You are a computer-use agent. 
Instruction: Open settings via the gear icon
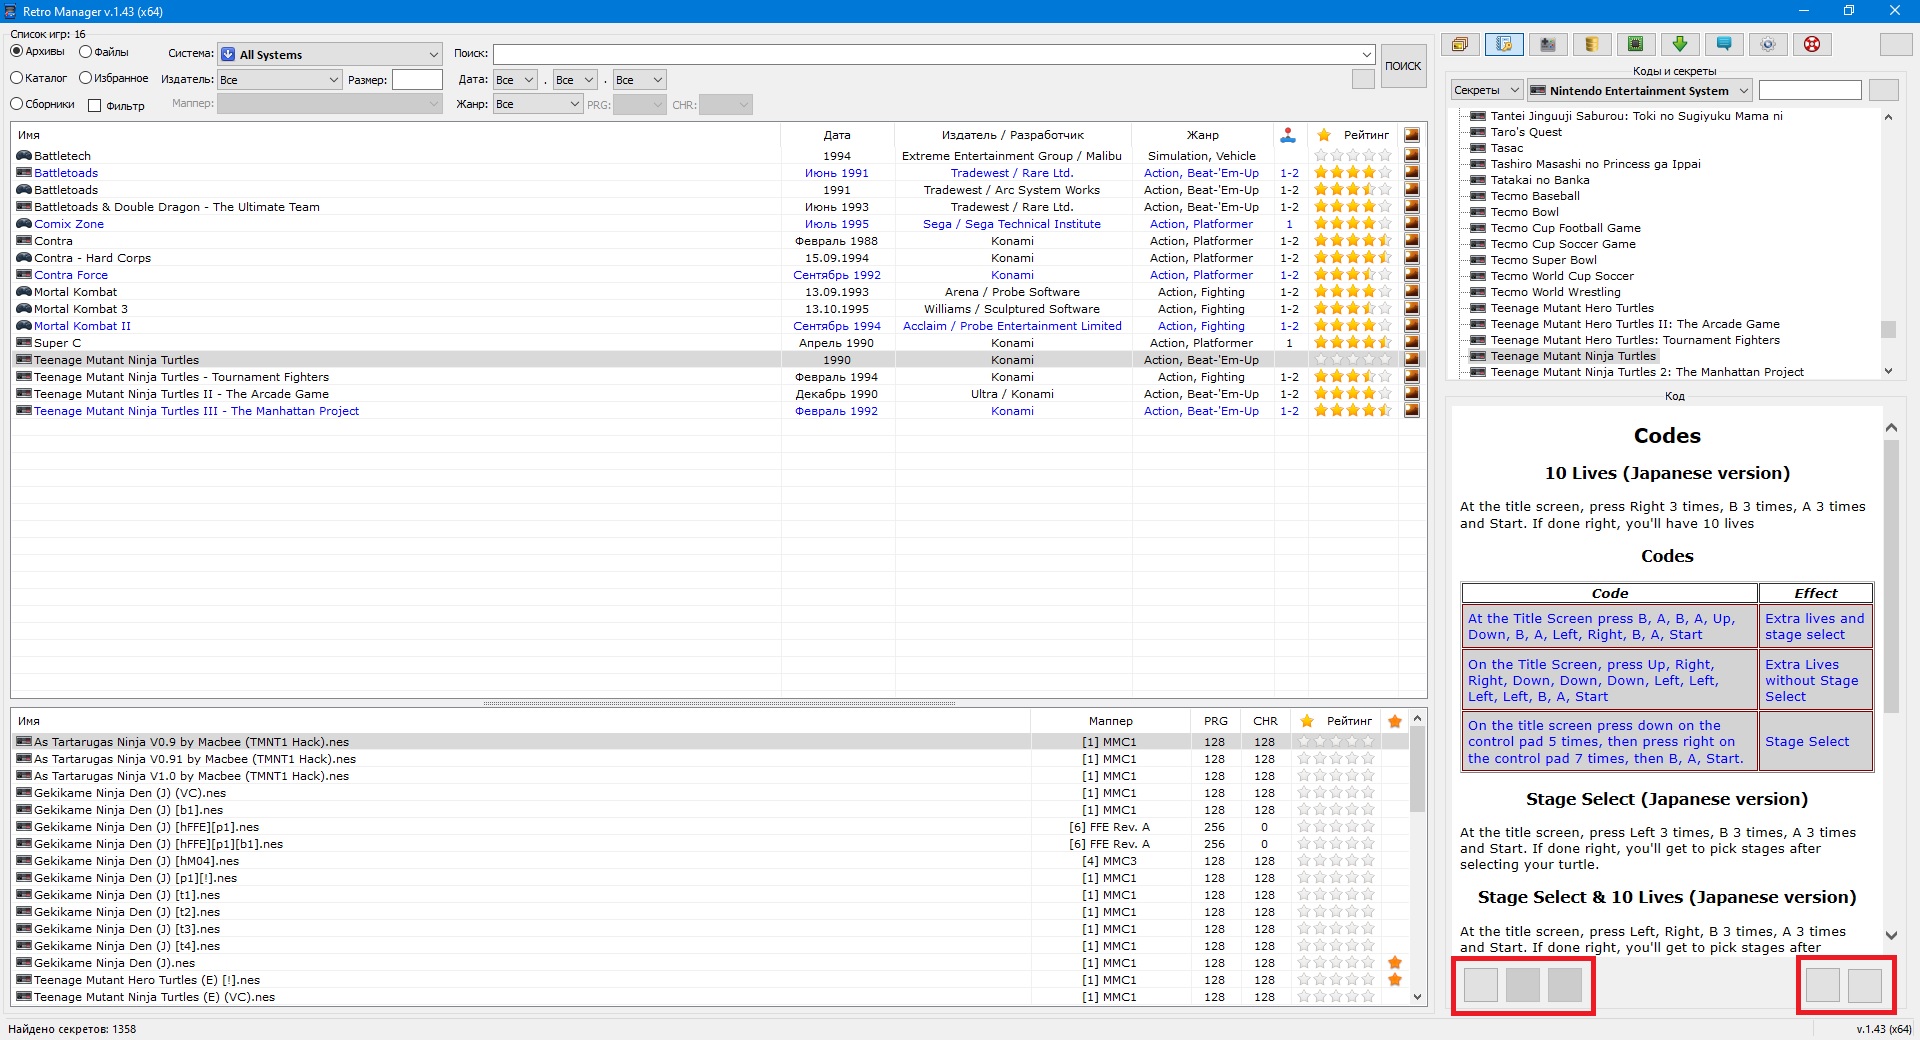(1768, 44)
